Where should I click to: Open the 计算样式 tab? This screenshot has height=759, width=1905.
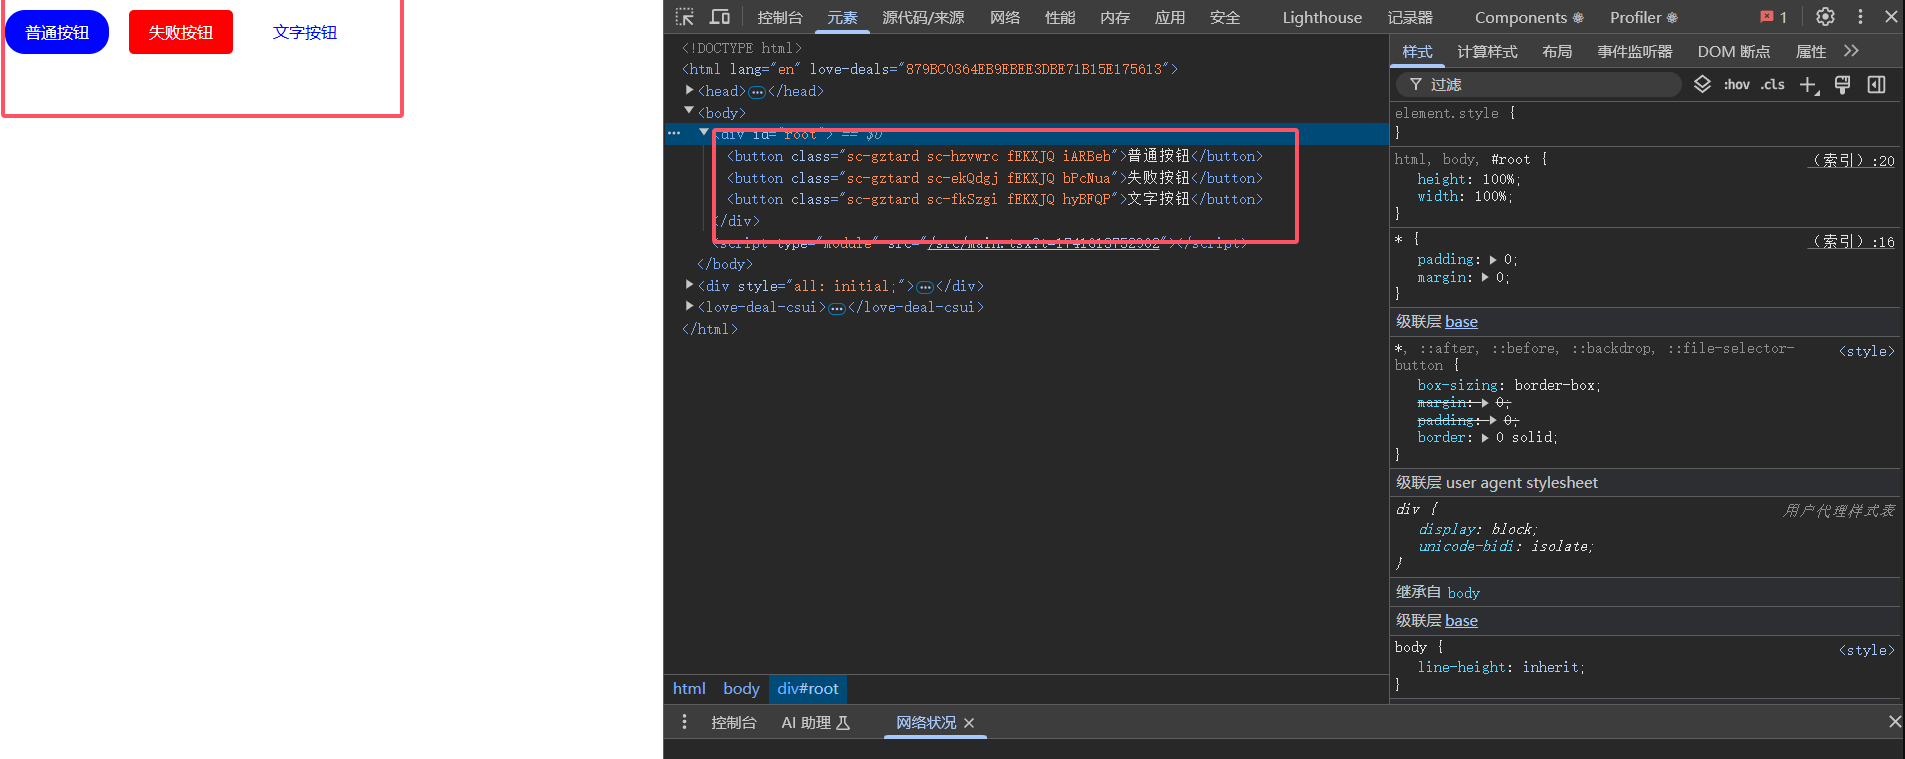[x=1486, y=51]
